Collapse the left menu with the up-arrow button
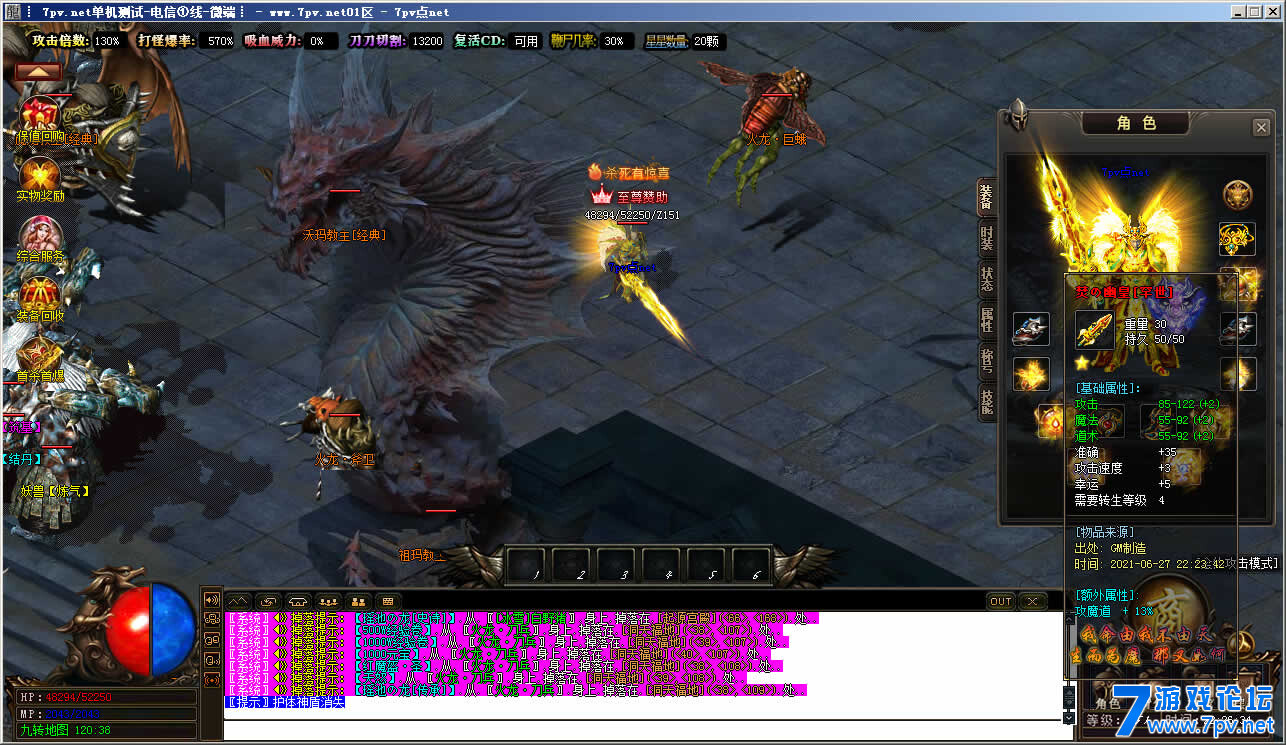The height and width of the screenshot is (745, 1286). pyautogui.click(x=38, y=72)
